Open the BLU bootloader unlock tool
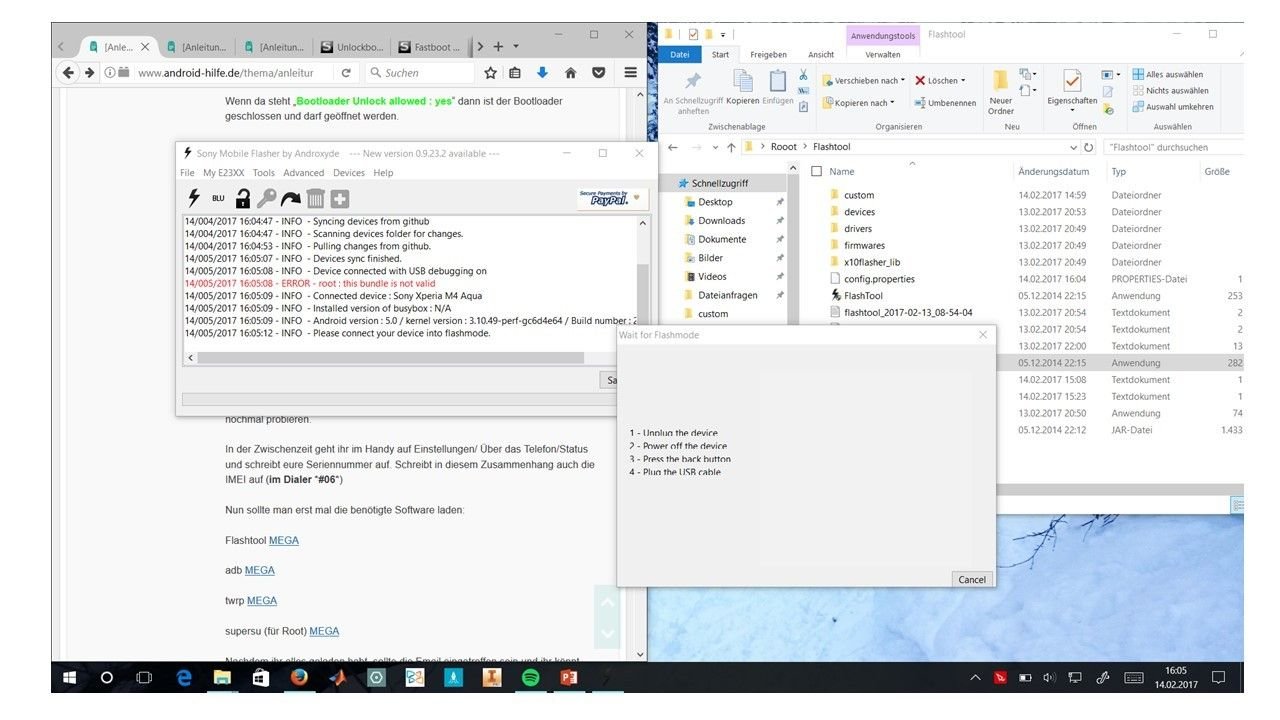Screen dimensions: 1280x720 218,199
